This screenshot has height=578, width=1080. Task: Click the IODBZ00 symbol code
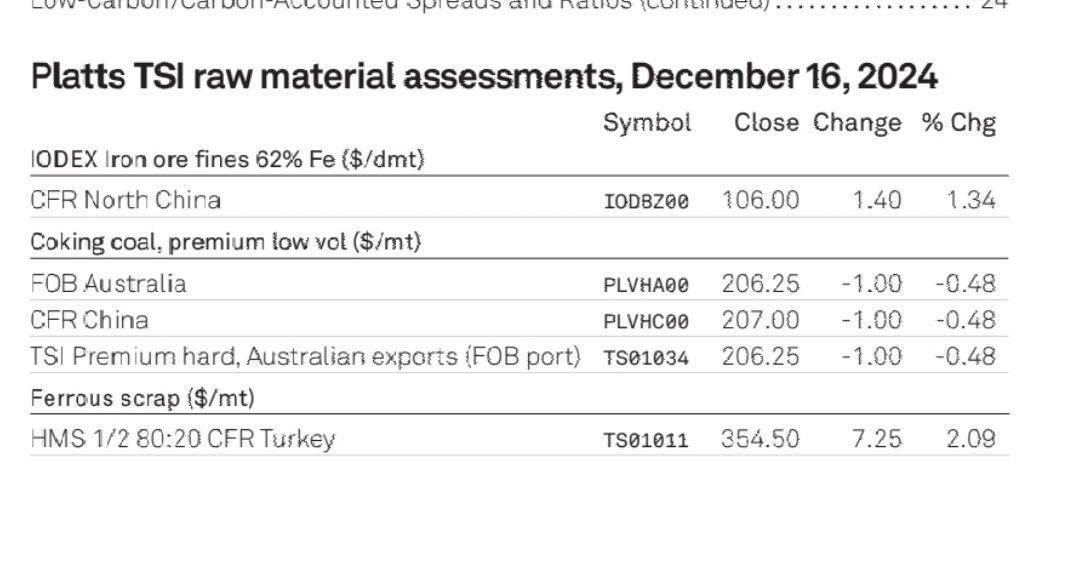point(646,202)
